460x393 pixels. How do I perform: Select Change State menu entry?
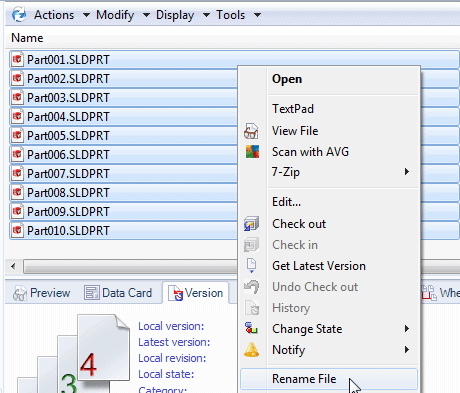tap(307, 329)
